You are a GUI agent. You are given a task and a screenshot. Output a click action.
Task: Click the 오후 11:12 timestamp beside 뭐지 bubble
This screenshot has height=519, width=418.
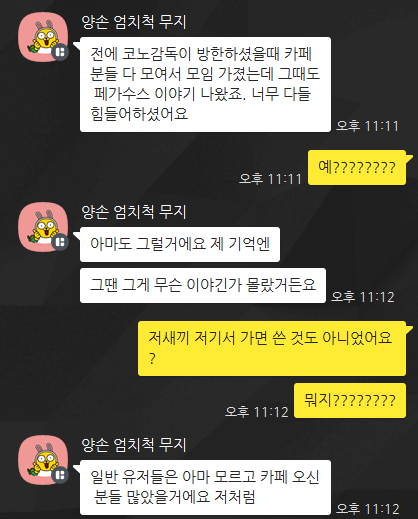tap(257, 412)
